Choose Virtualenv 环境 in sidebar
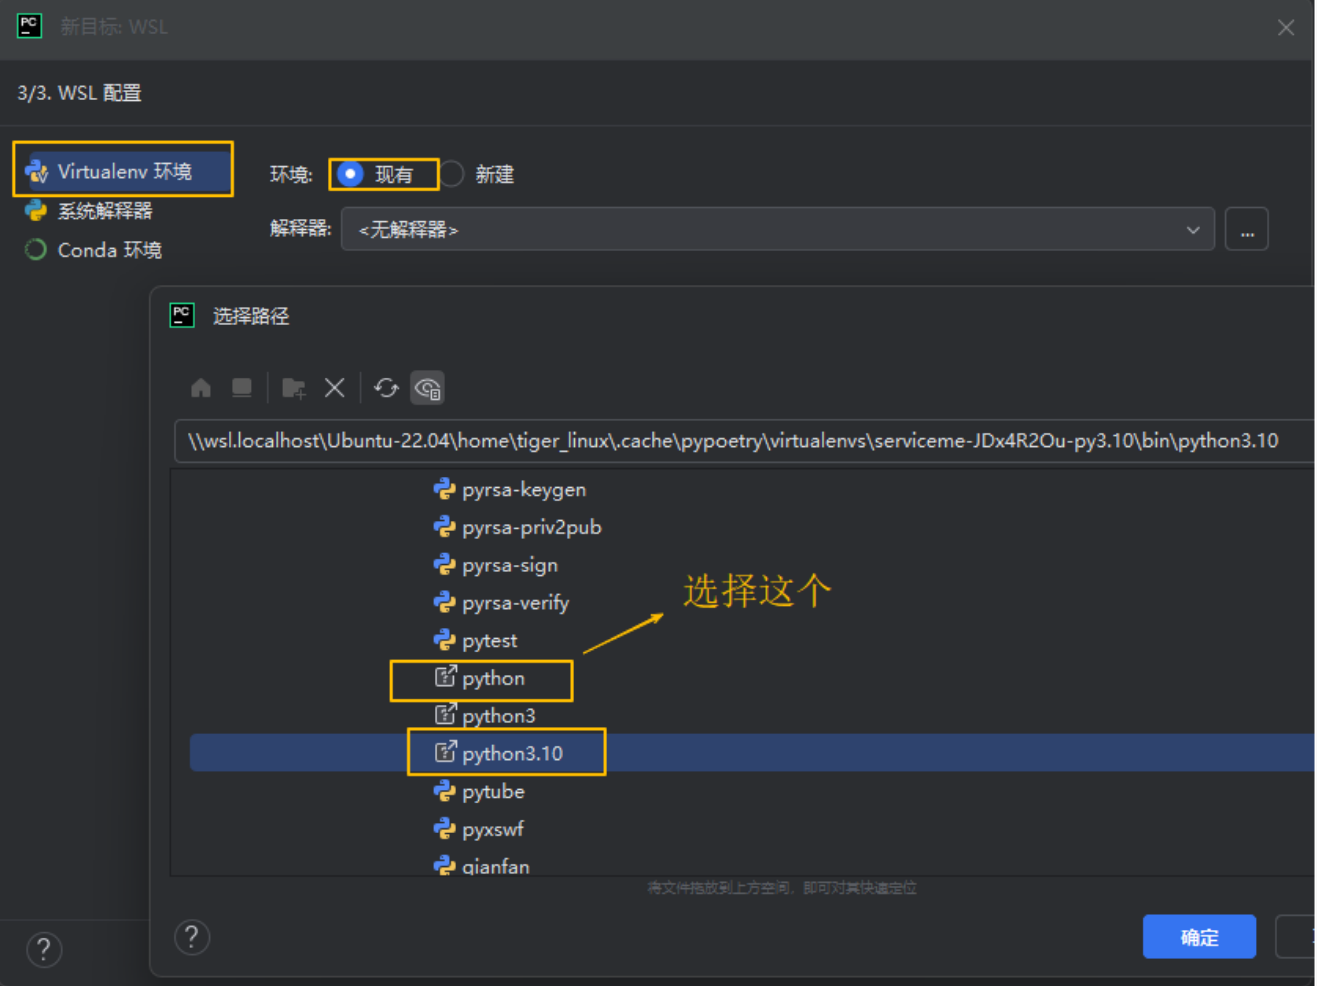The width and height of the screenshot is (1317, 986). coord(124,171)
